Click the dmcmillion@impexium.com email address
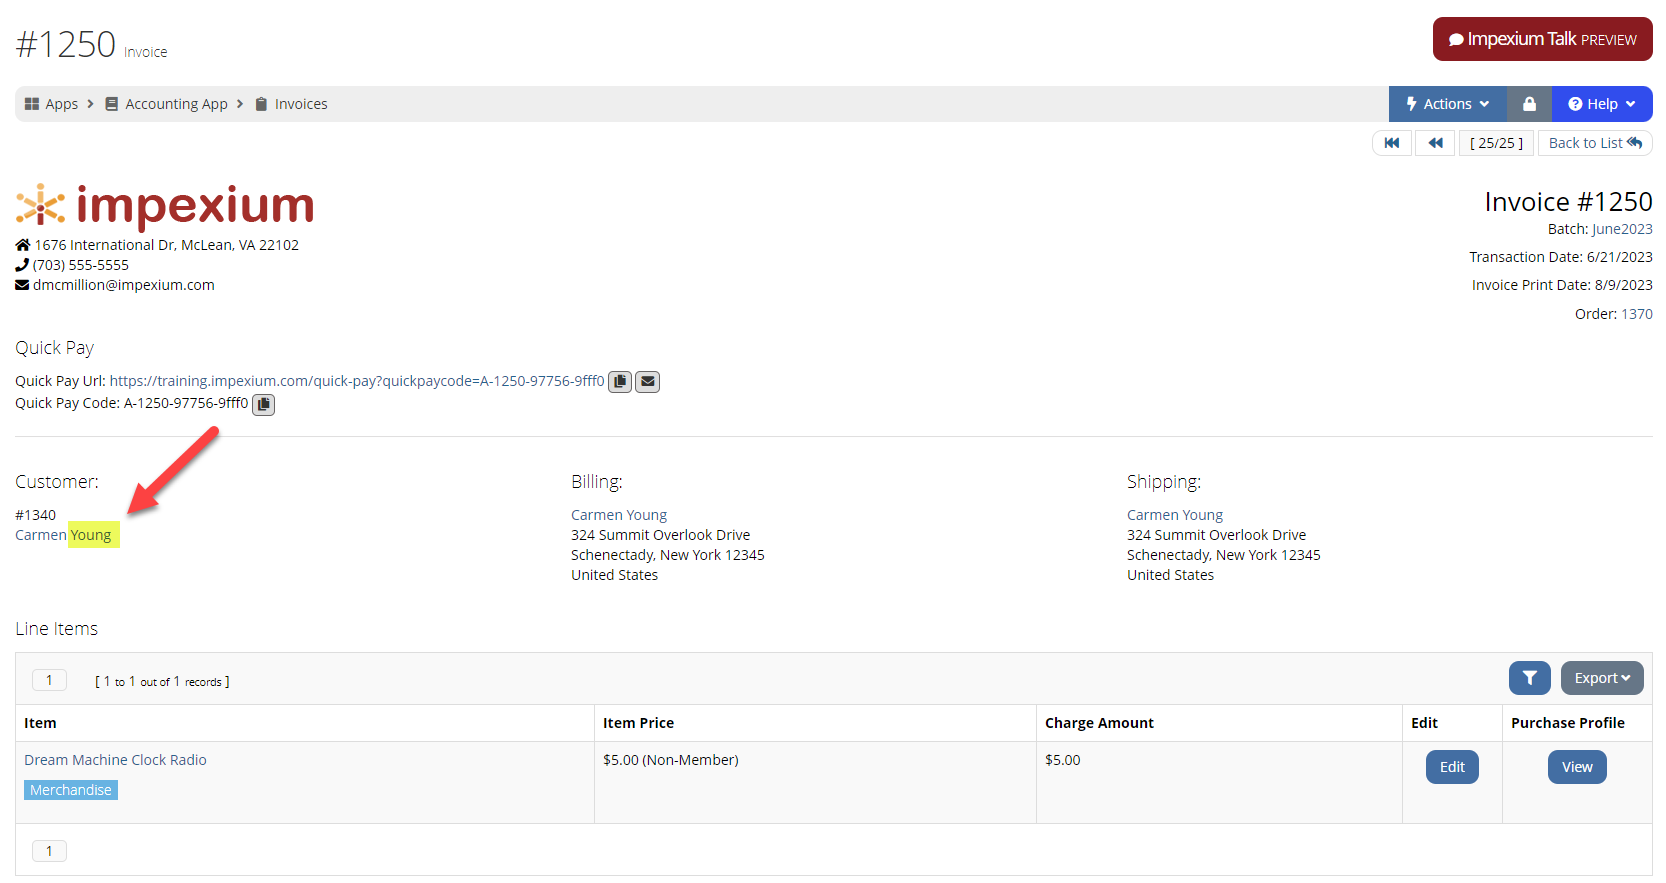 pyautogui.click(x=123, y=285)
